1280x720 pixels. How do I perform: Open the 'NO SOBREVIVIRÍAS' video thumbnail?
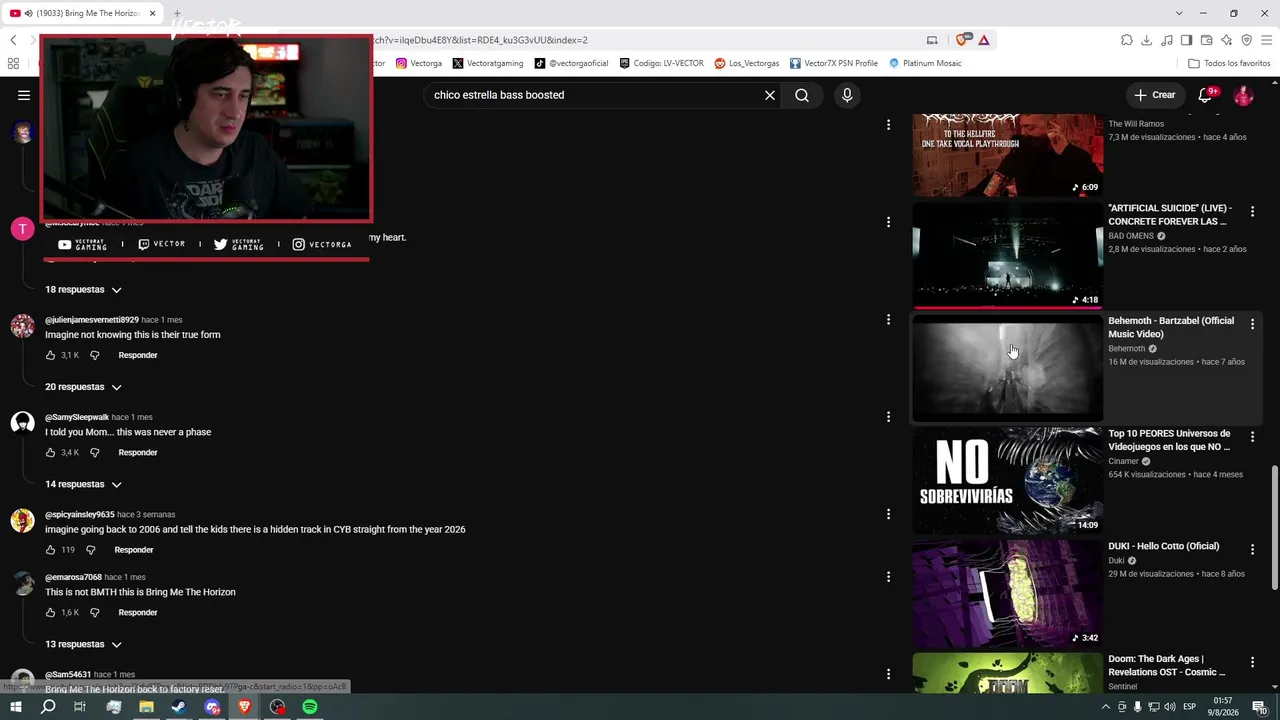[x=1008, y=480]
